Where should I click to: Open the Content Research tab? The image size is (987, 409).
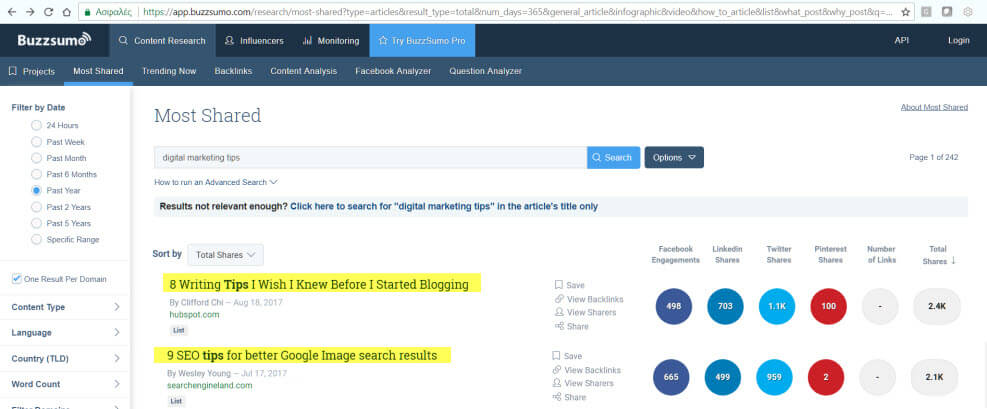tap(162, 40)
